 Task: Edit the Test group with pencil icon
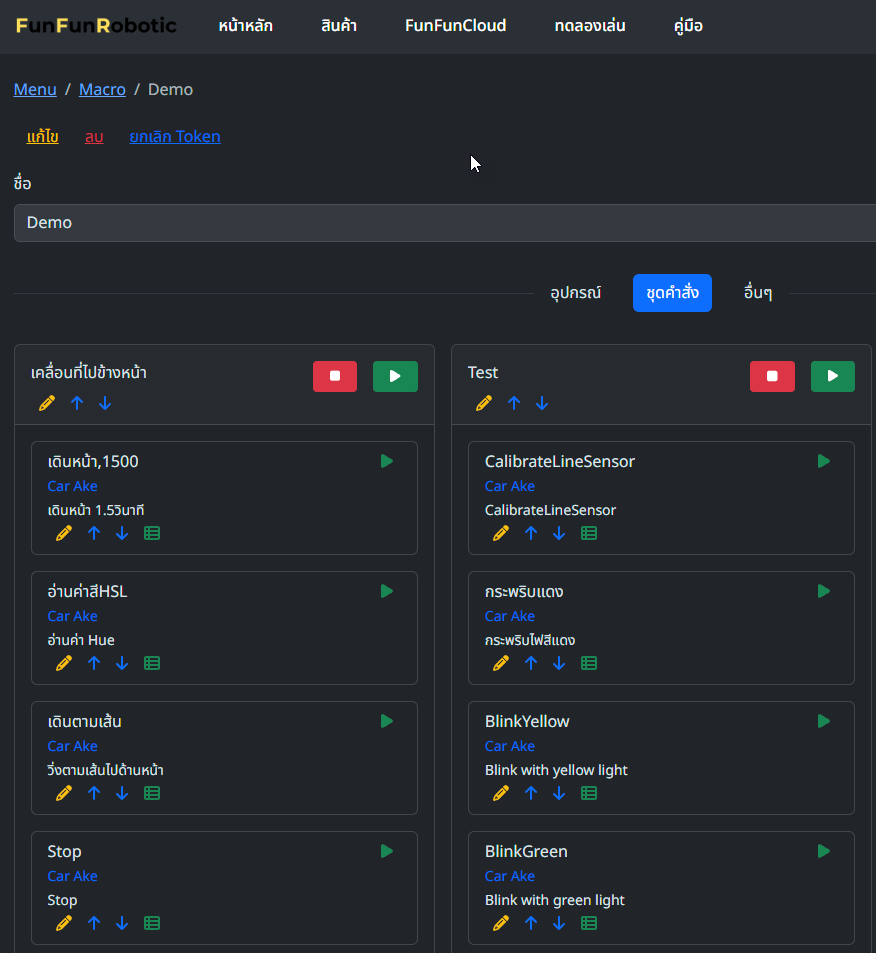[x=484, y=403]
